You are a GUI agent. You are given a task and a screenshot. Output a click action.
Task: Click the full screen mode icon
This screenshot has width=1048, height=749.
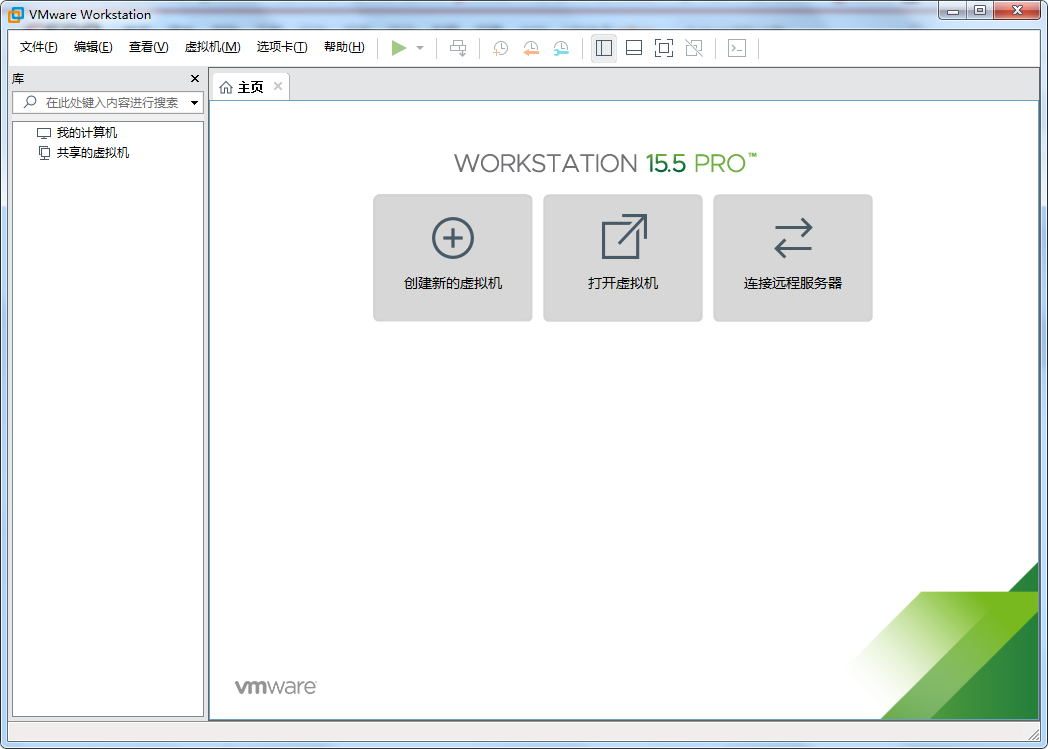pyautogui.click(x=664, y=48)
